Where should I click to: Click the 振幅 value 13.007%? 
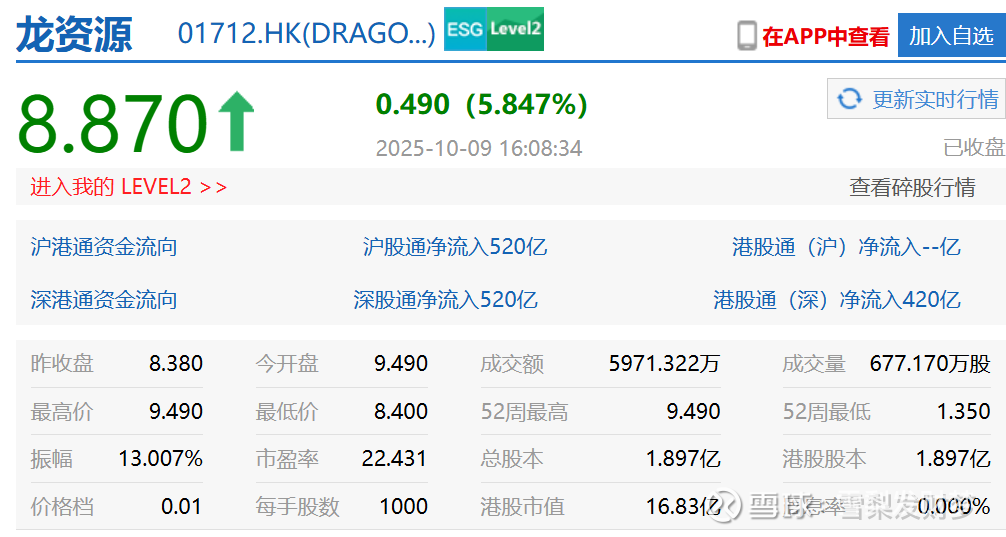(x=160, y=459)
